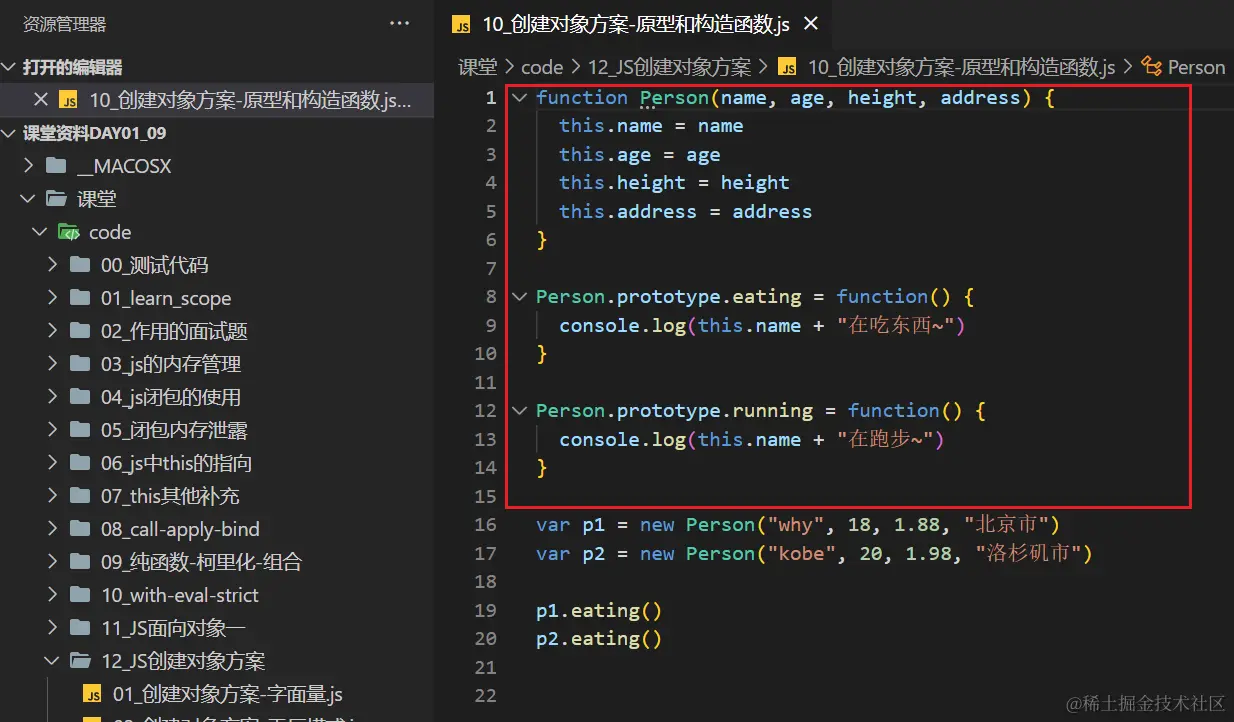
Task: Expand the 00_测试代码 folder chevron
Action: coord(52,265)
